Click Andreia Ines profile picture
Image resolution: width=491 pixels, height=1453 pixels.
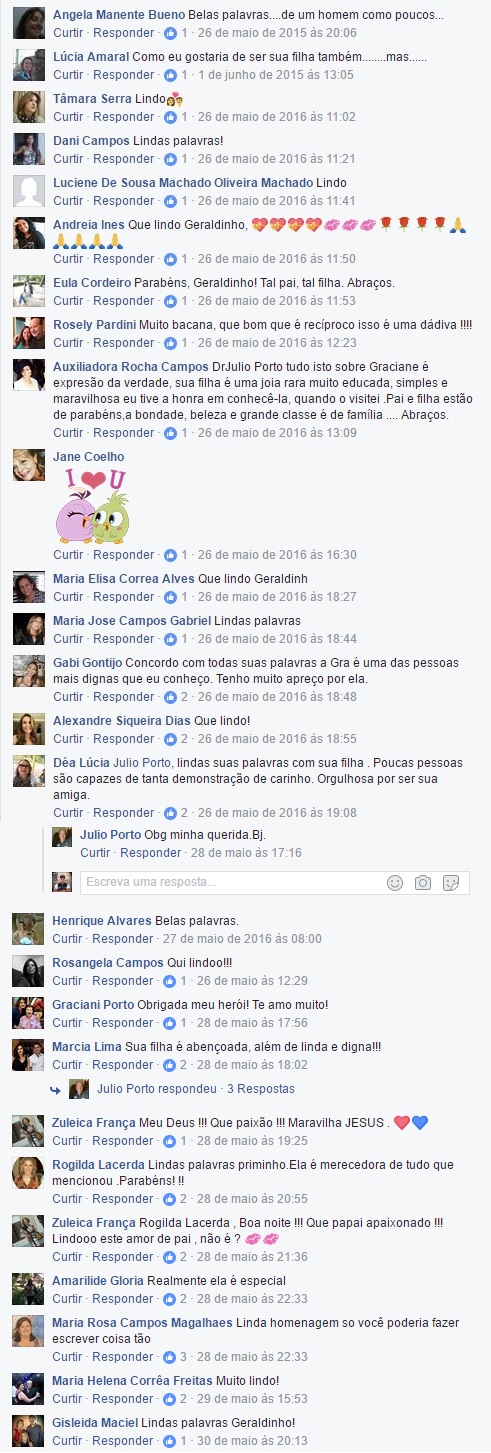pos(27,233)
